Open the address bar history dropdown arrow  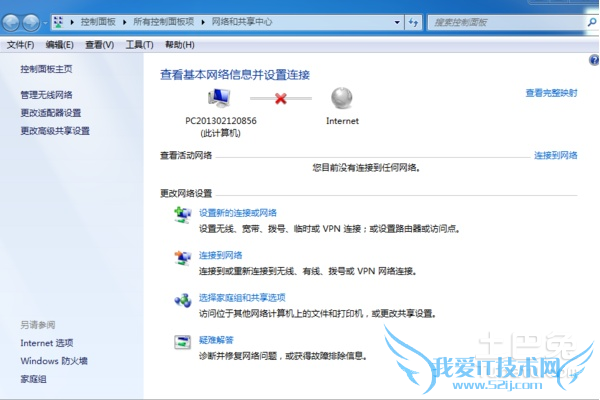click(x=397, y=22)
